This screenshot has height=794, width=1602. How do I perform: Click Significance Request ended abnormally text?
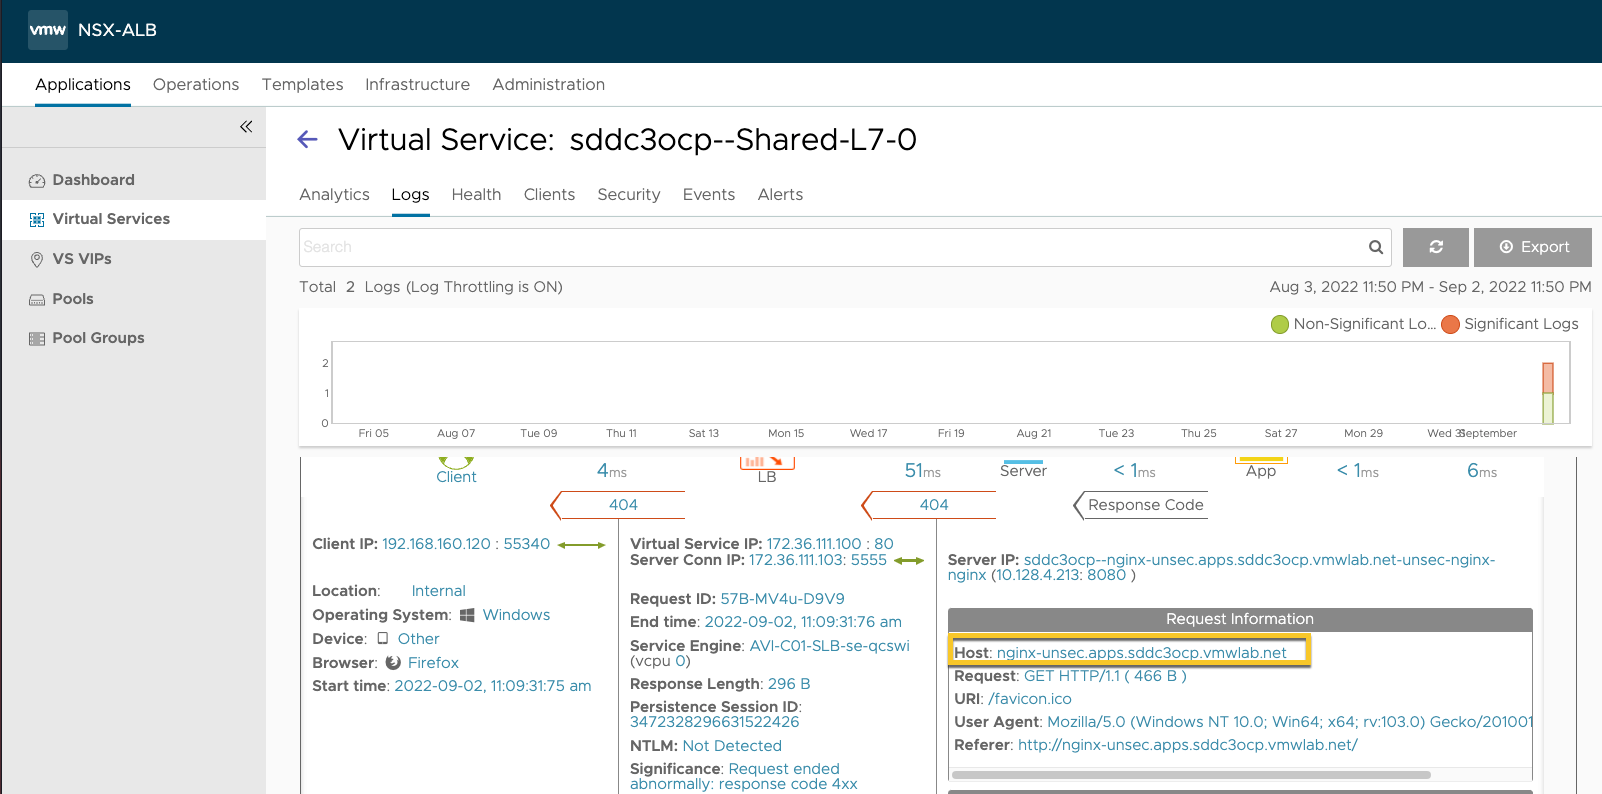[x=744, y=776]
